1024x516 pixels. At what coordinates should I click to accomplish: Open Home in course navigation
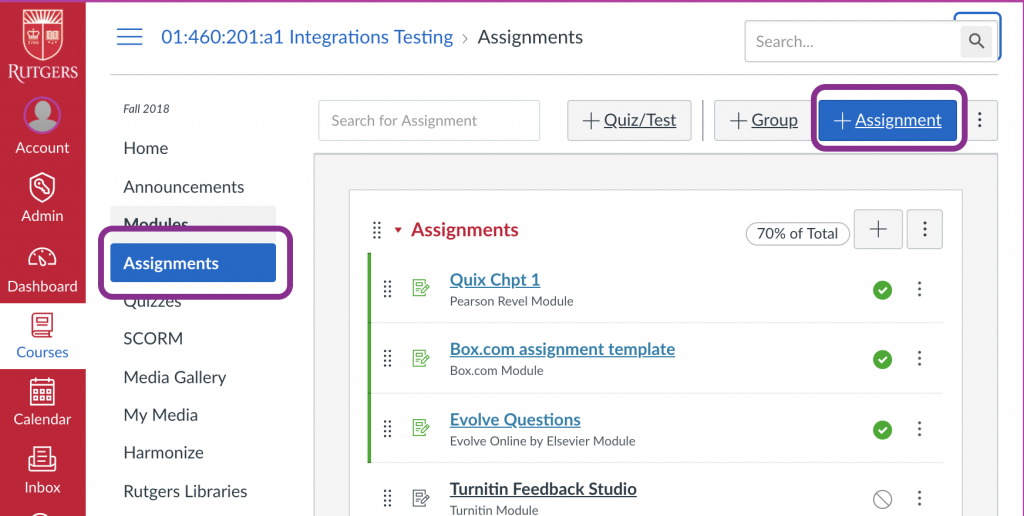coord(146,148)
